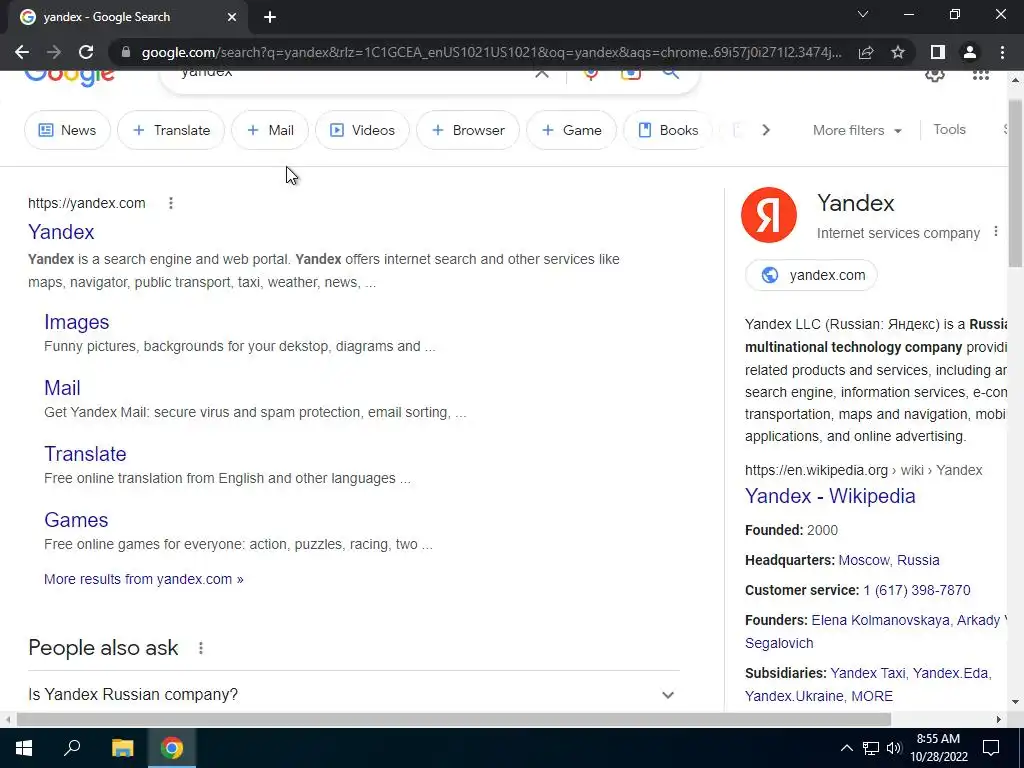This screenshot has height=768, width=1024.
Task: Select the News filter tab
Action: [67, 130]
